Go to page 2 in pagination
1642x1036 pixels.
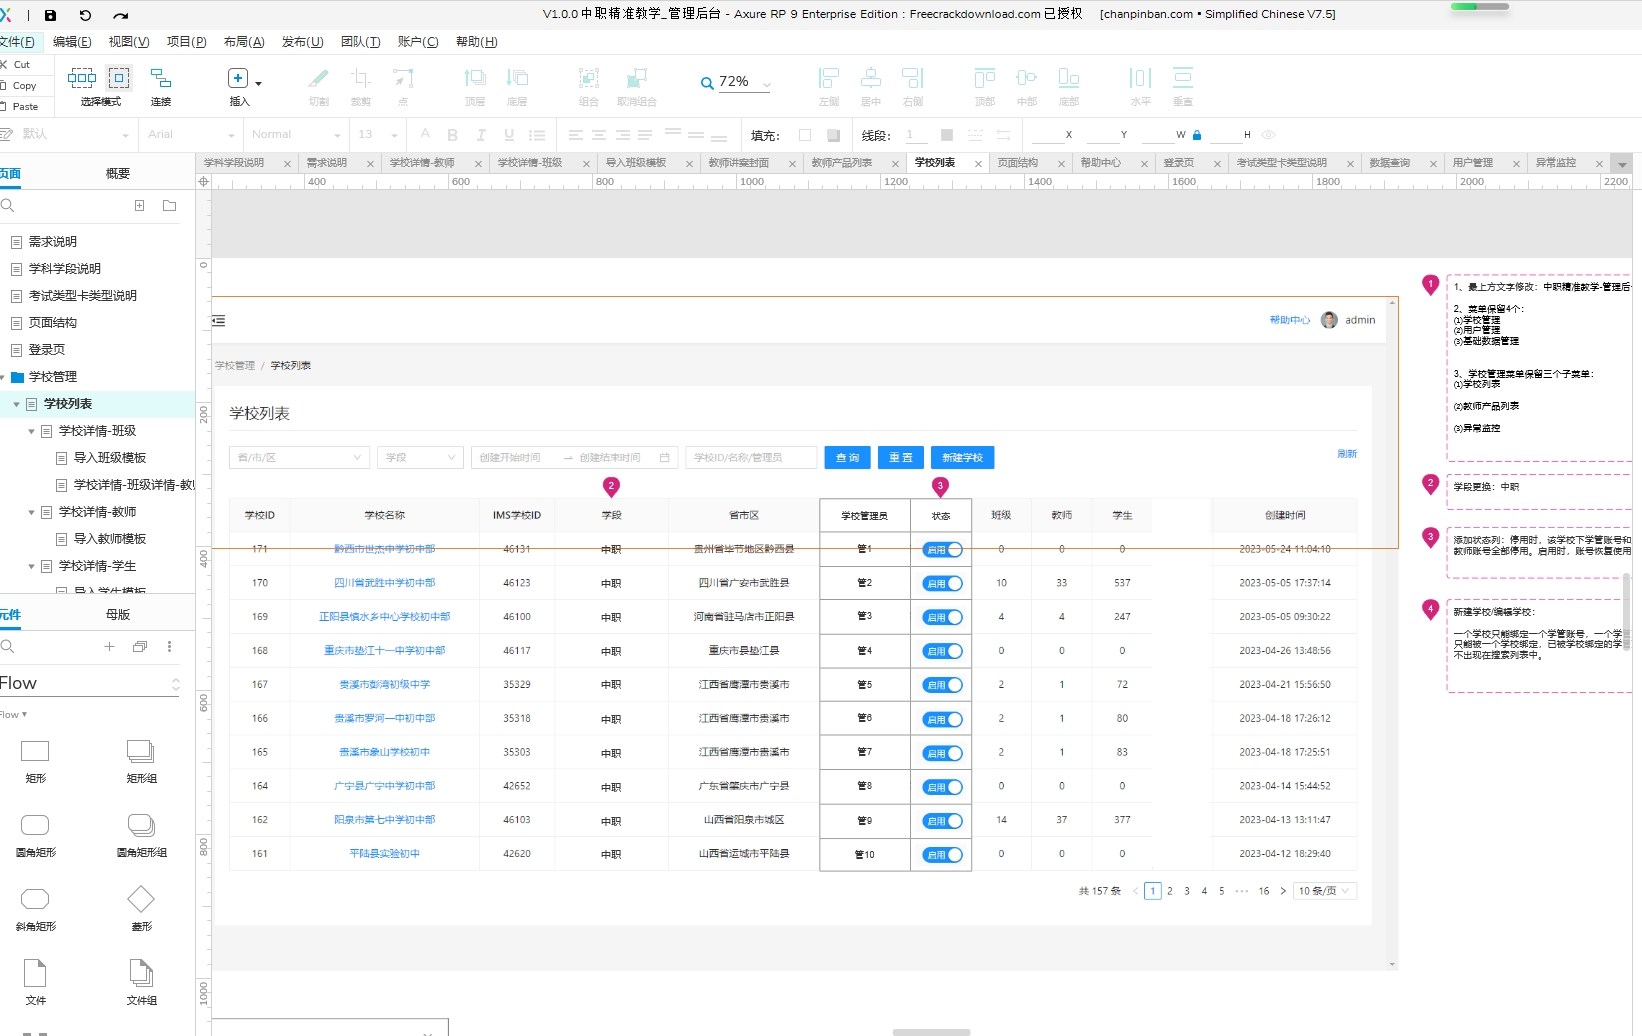click(1170, 891)
